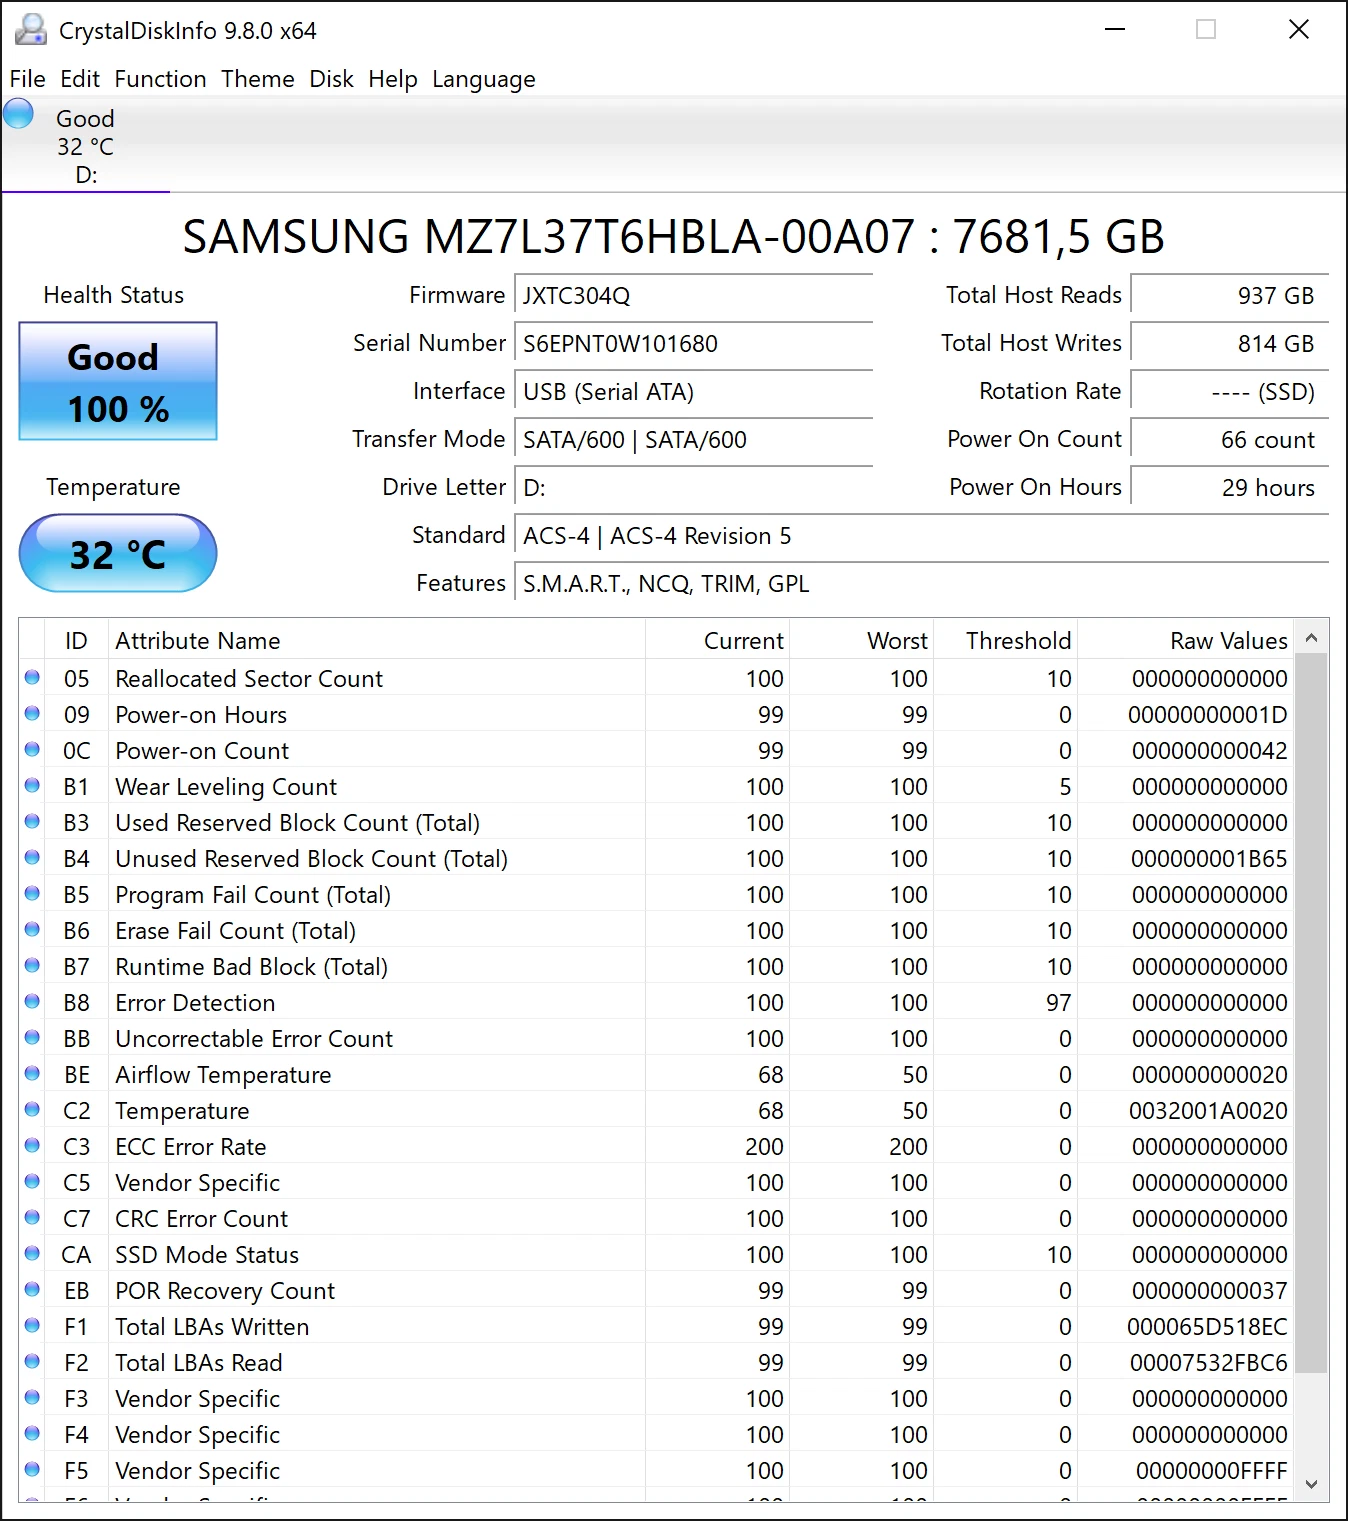Open the Language menu
1348x1521 pixels.
coord(484,79)
